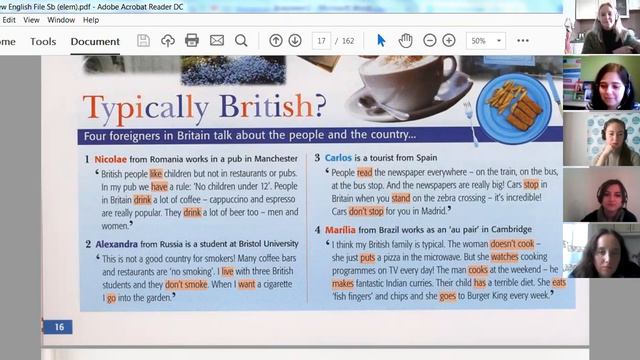Print the document with printer icon
This screenshot has width=640, height=360.
[x=192, y=40]
